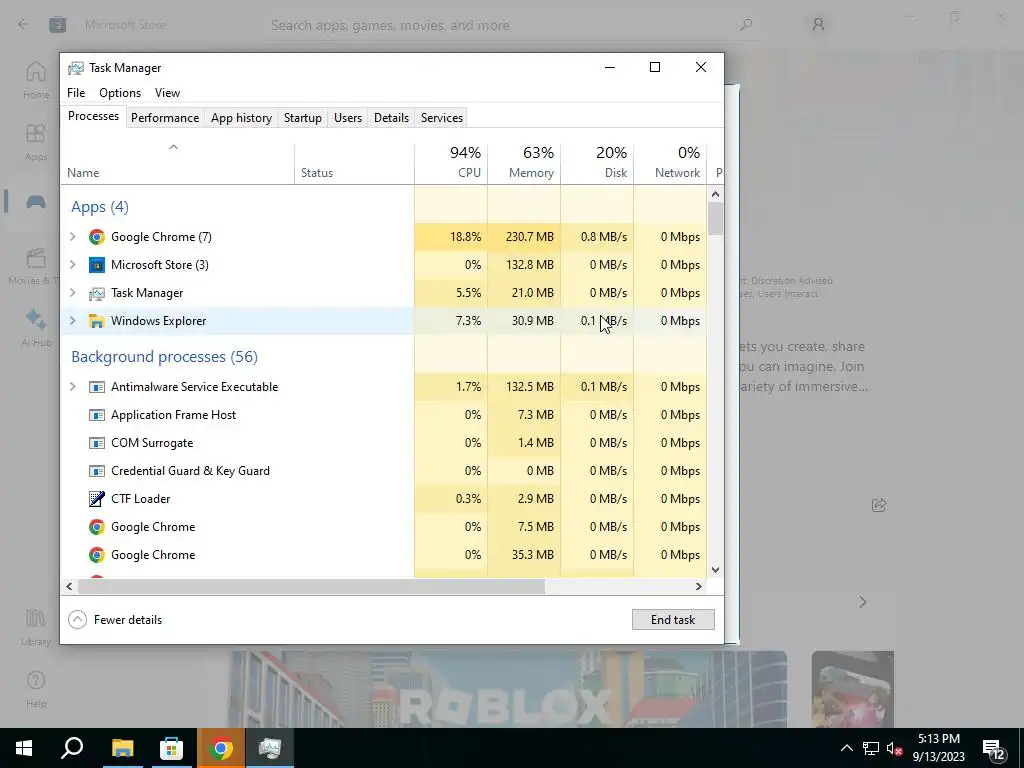1024x768 pixels.
Task: Open the View menu
Action: (167, 93)
